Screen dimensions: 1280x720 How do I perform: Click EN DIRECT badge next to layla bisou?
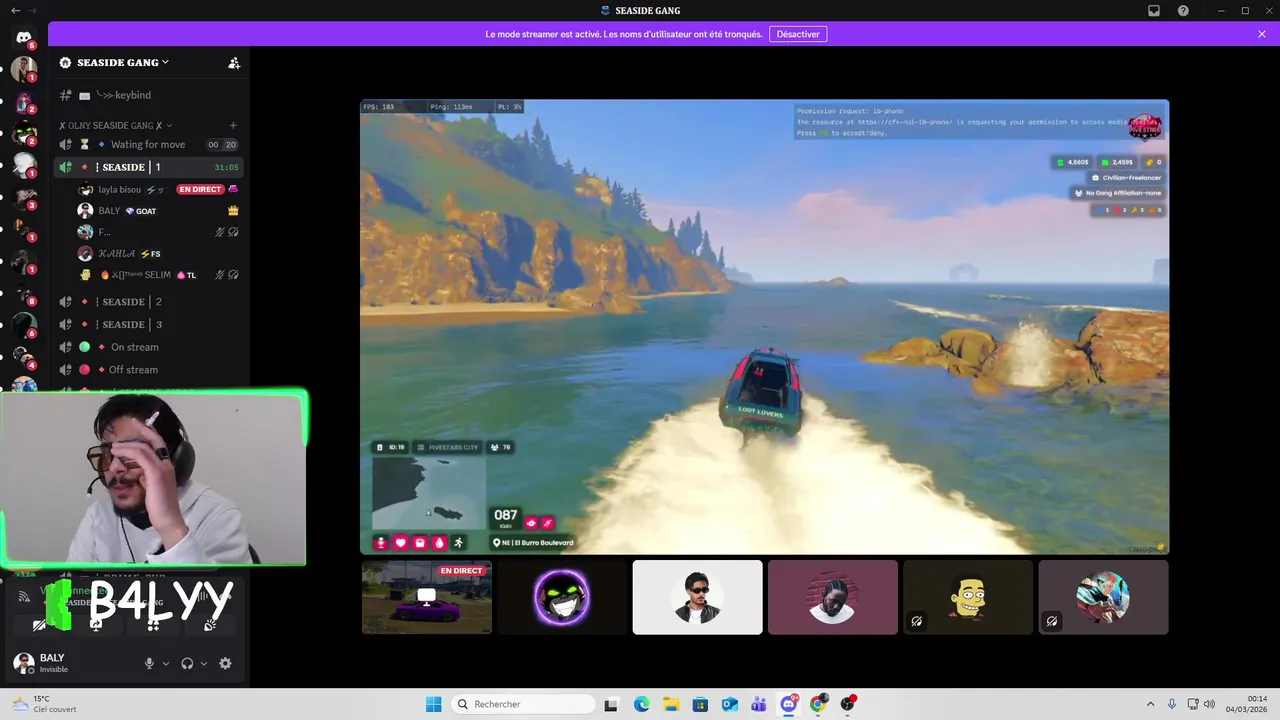click(x=200, y=189)
